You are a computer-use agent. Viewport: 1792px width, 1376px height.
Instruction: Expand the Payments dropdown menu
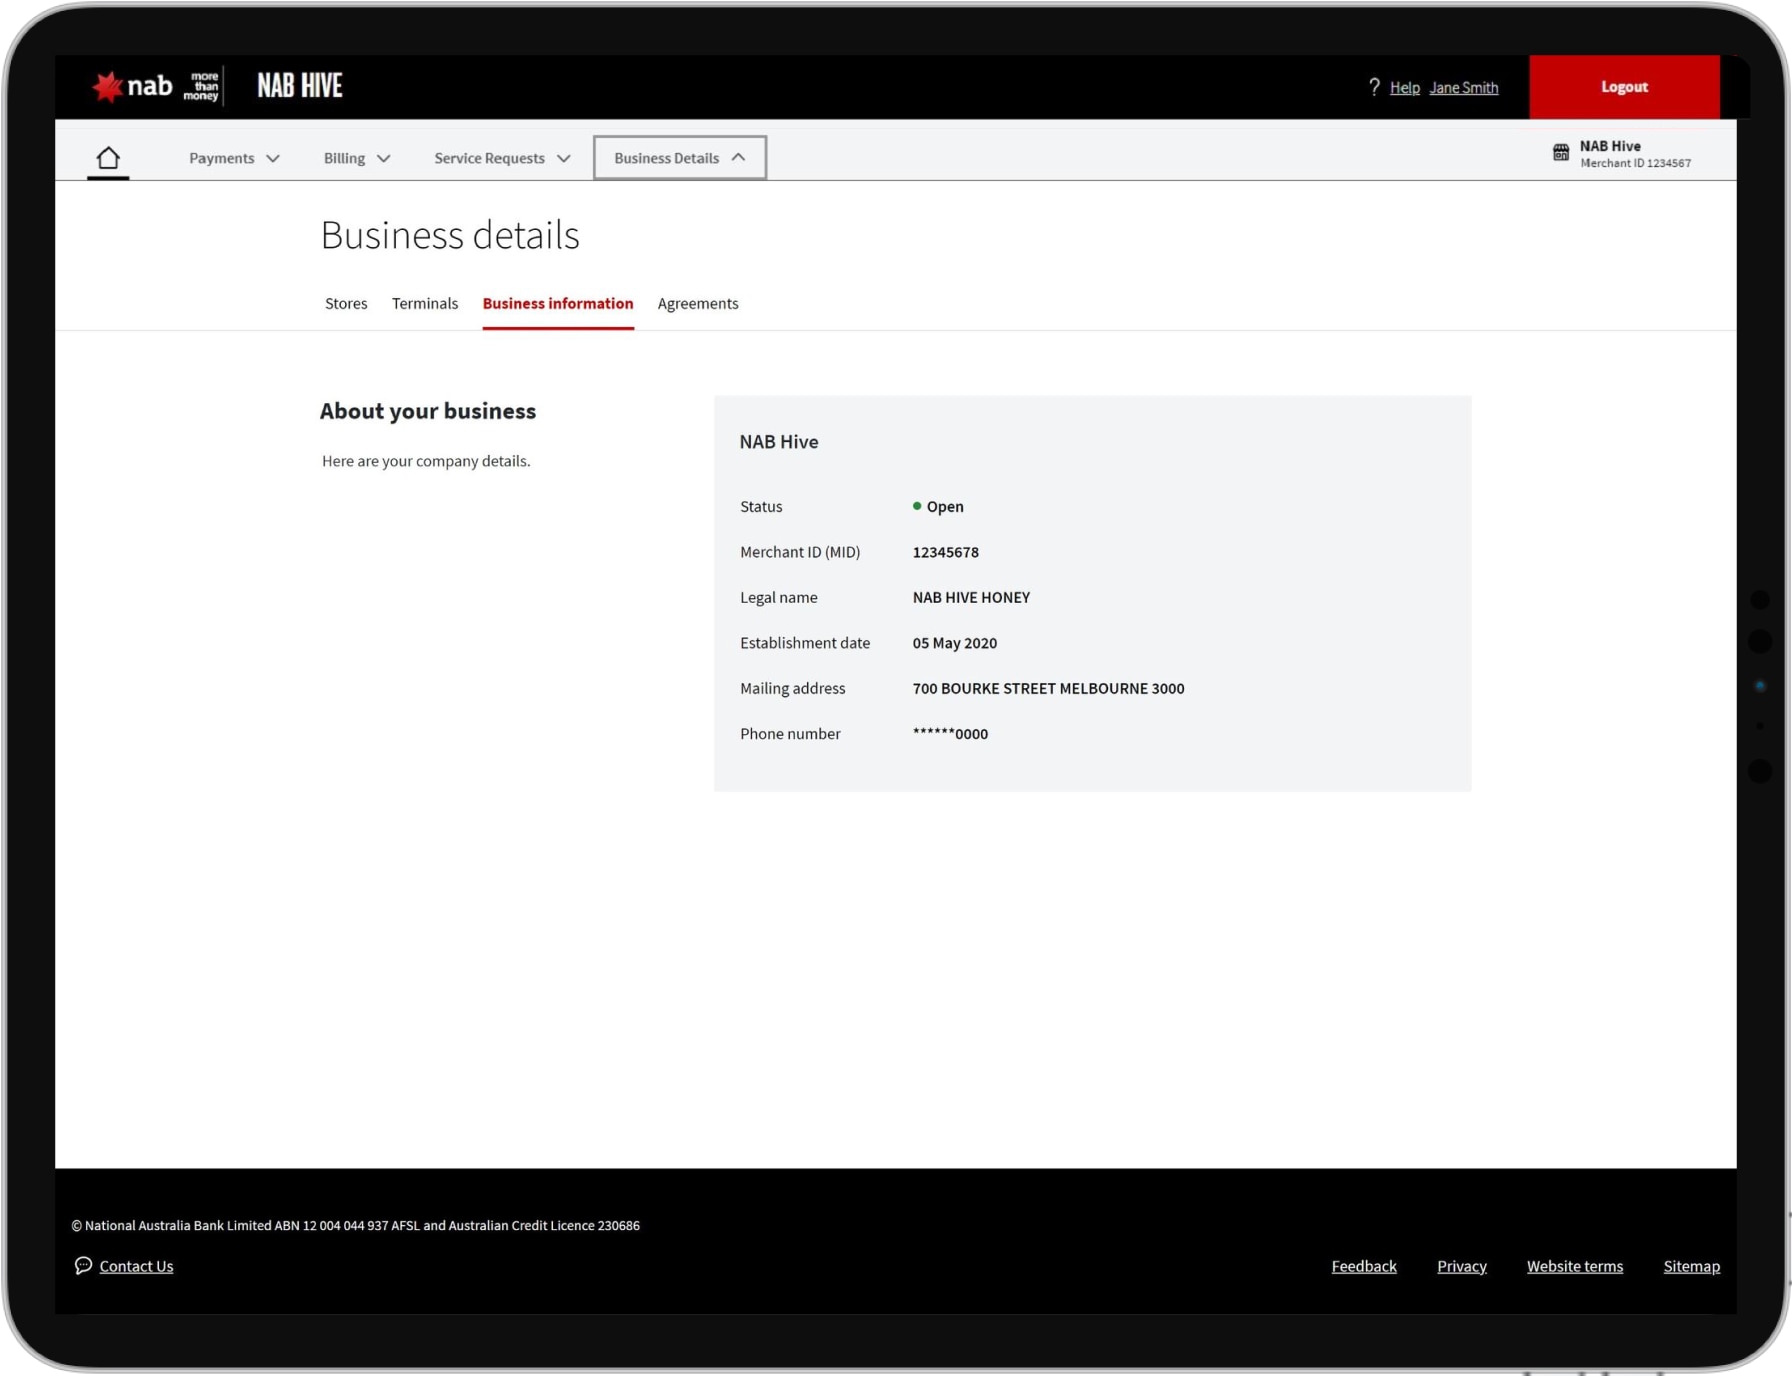234,158
